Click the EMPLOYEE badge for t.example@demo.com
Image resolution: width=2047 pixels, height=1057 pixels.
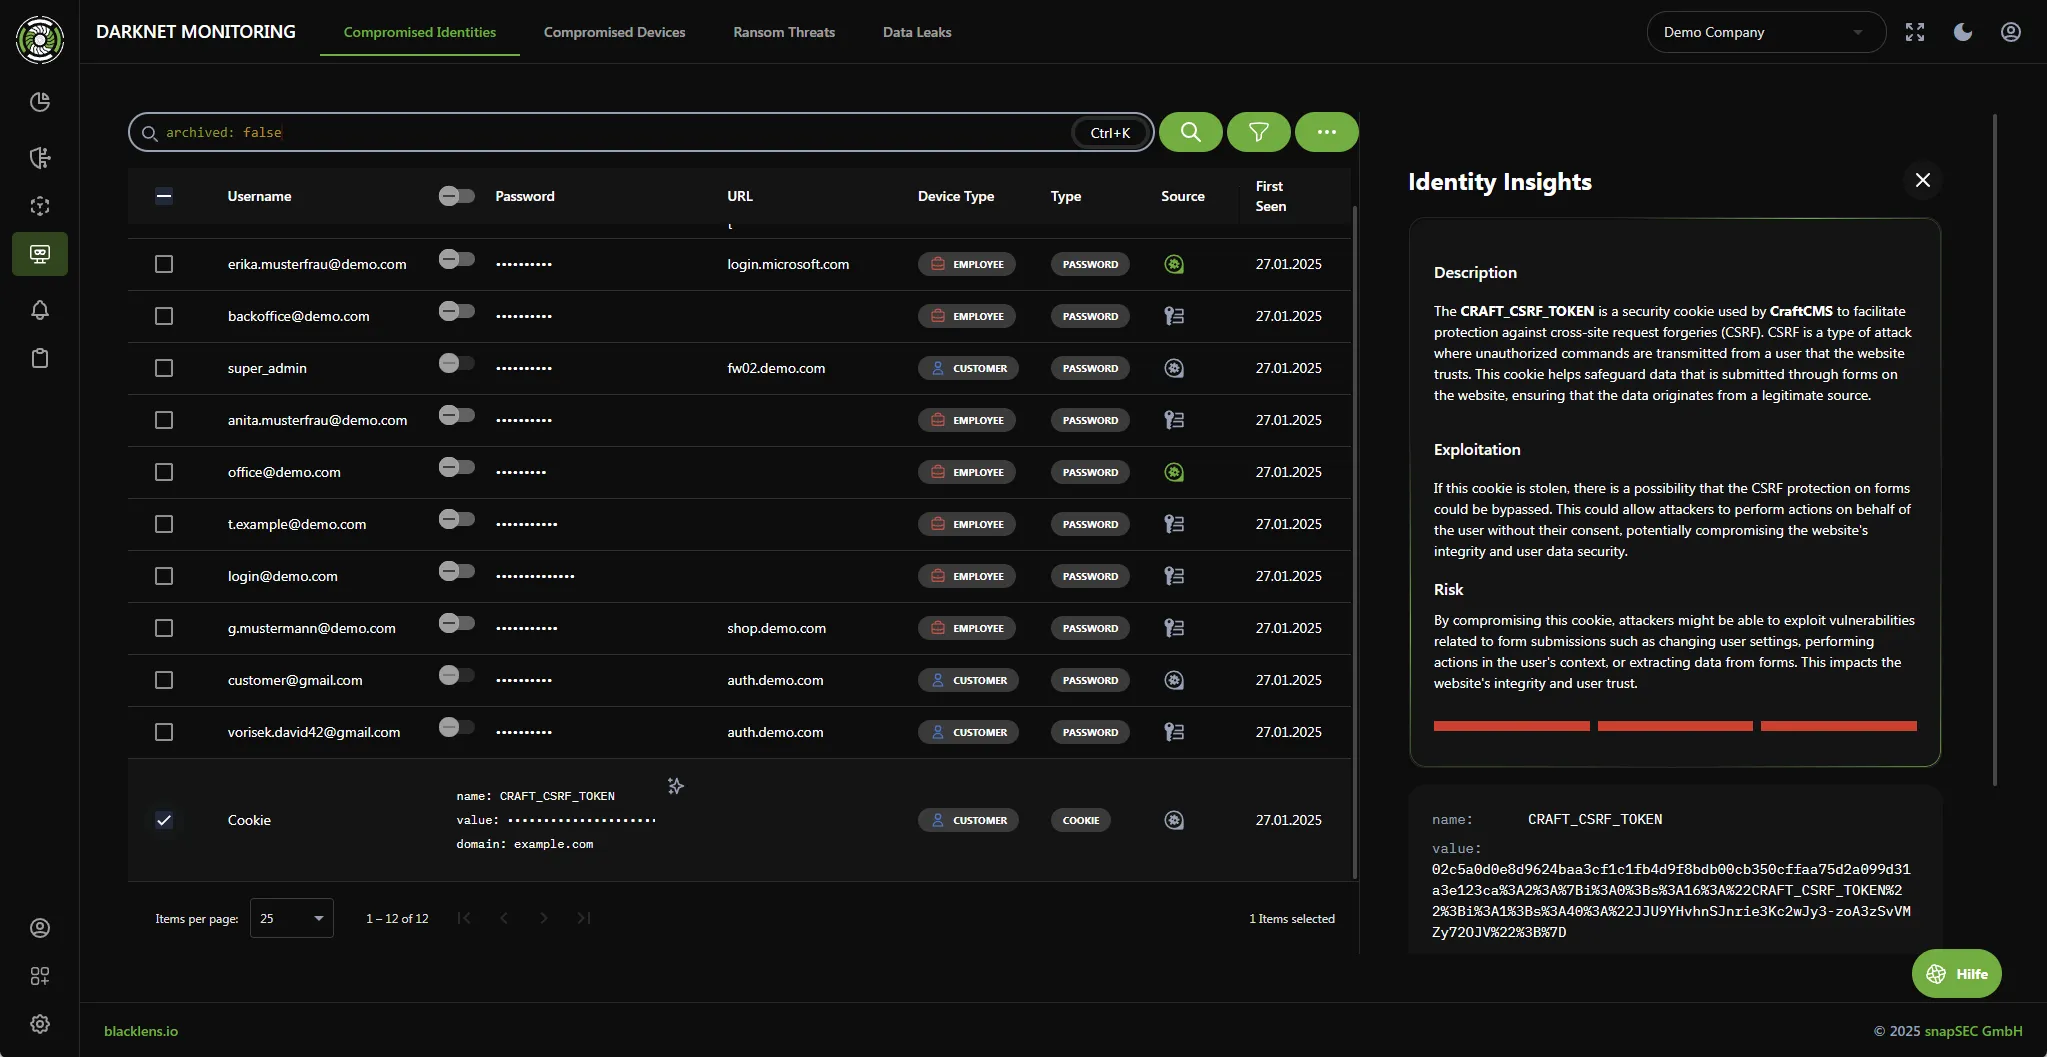point(967,524)
